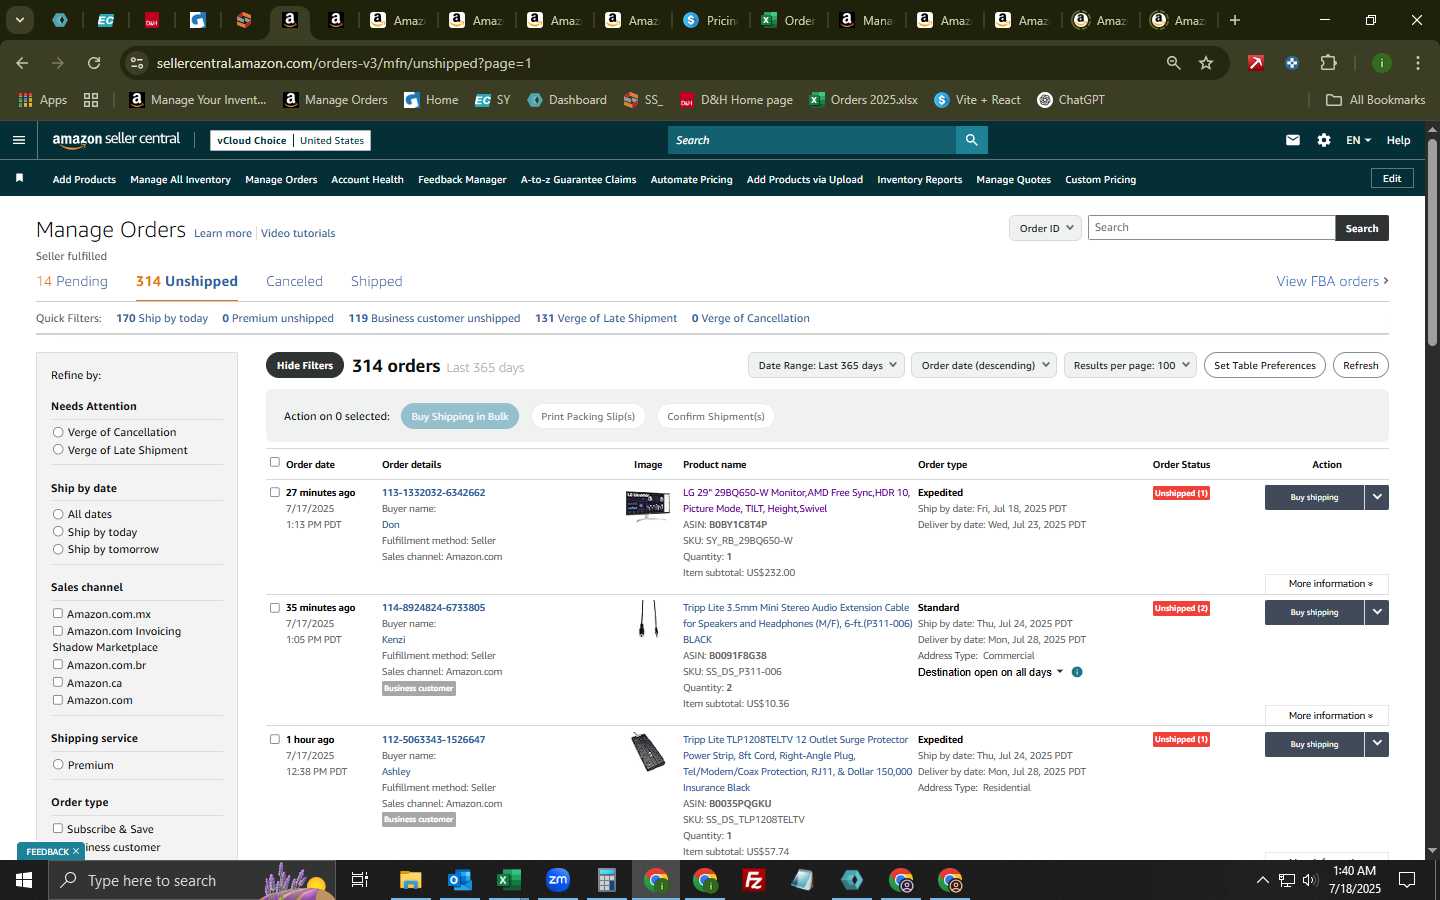Open the settings gear in header
The width and height of the screenshot is (1440, 900).
[x=1324, y=140]
